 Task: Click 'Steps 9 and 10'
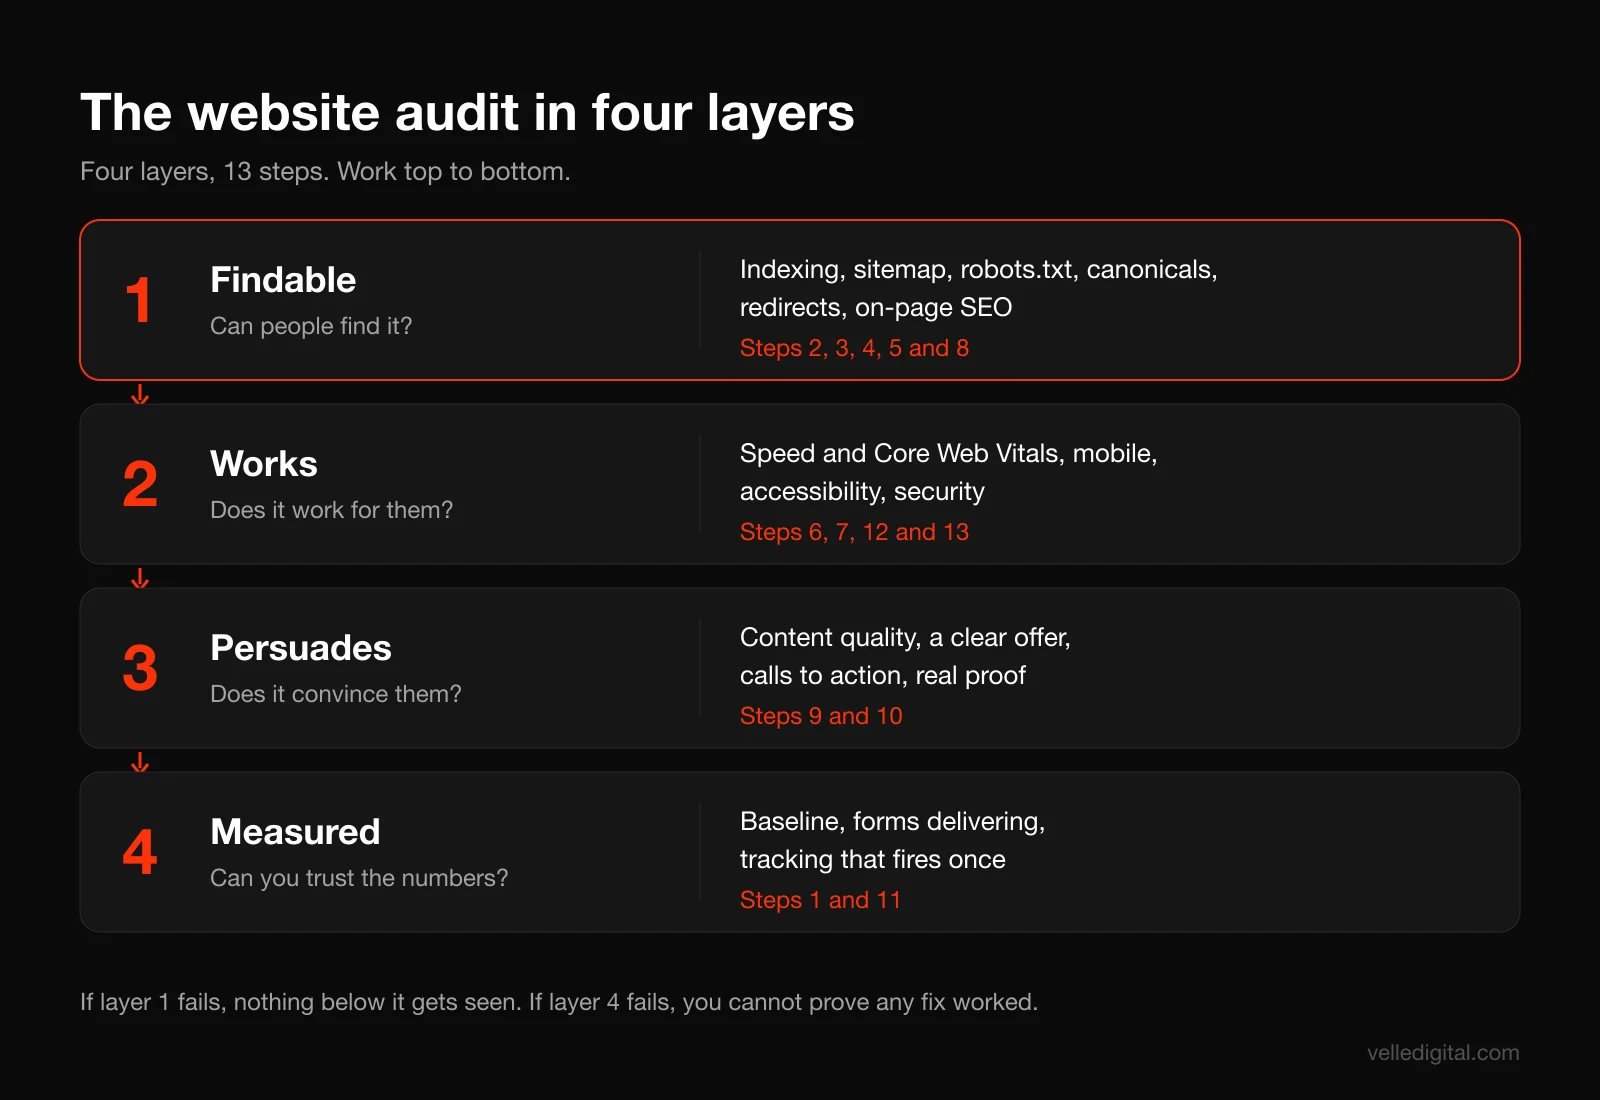[821, 716]
